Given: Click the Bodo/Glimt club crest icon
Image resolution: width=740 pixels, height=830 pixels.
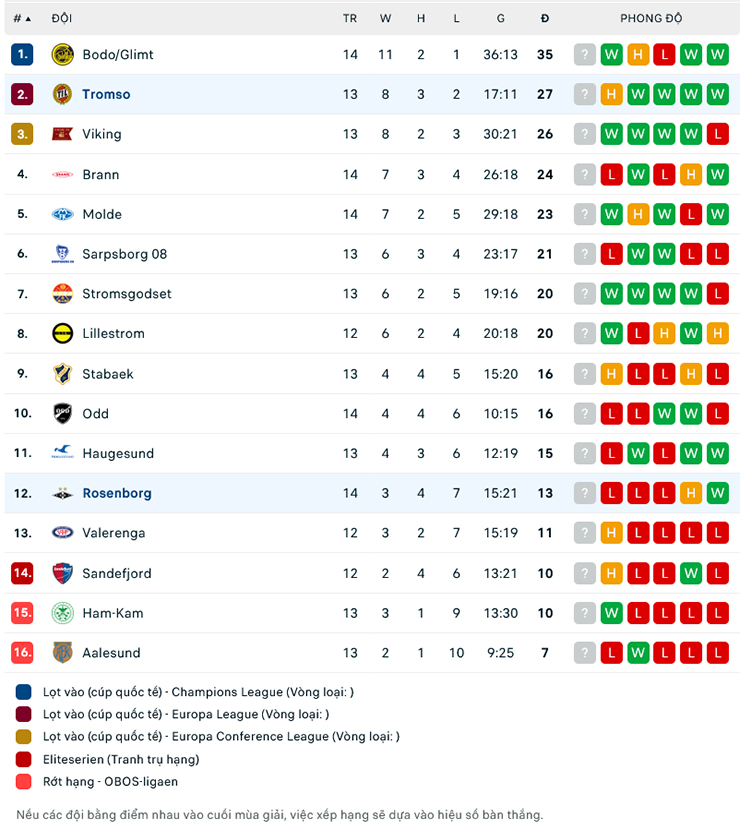Looking at the screenshot, I should pos(62,54).
